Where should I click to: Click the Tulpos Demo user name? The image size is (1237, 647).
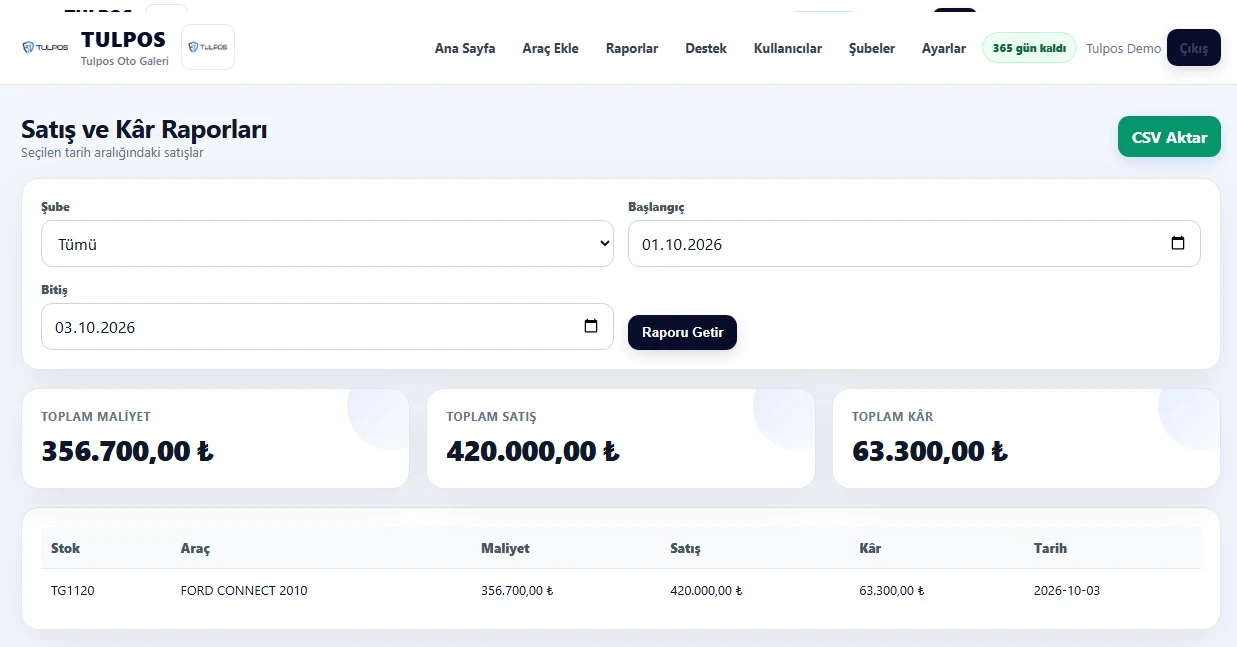(x=1124, y=48)
